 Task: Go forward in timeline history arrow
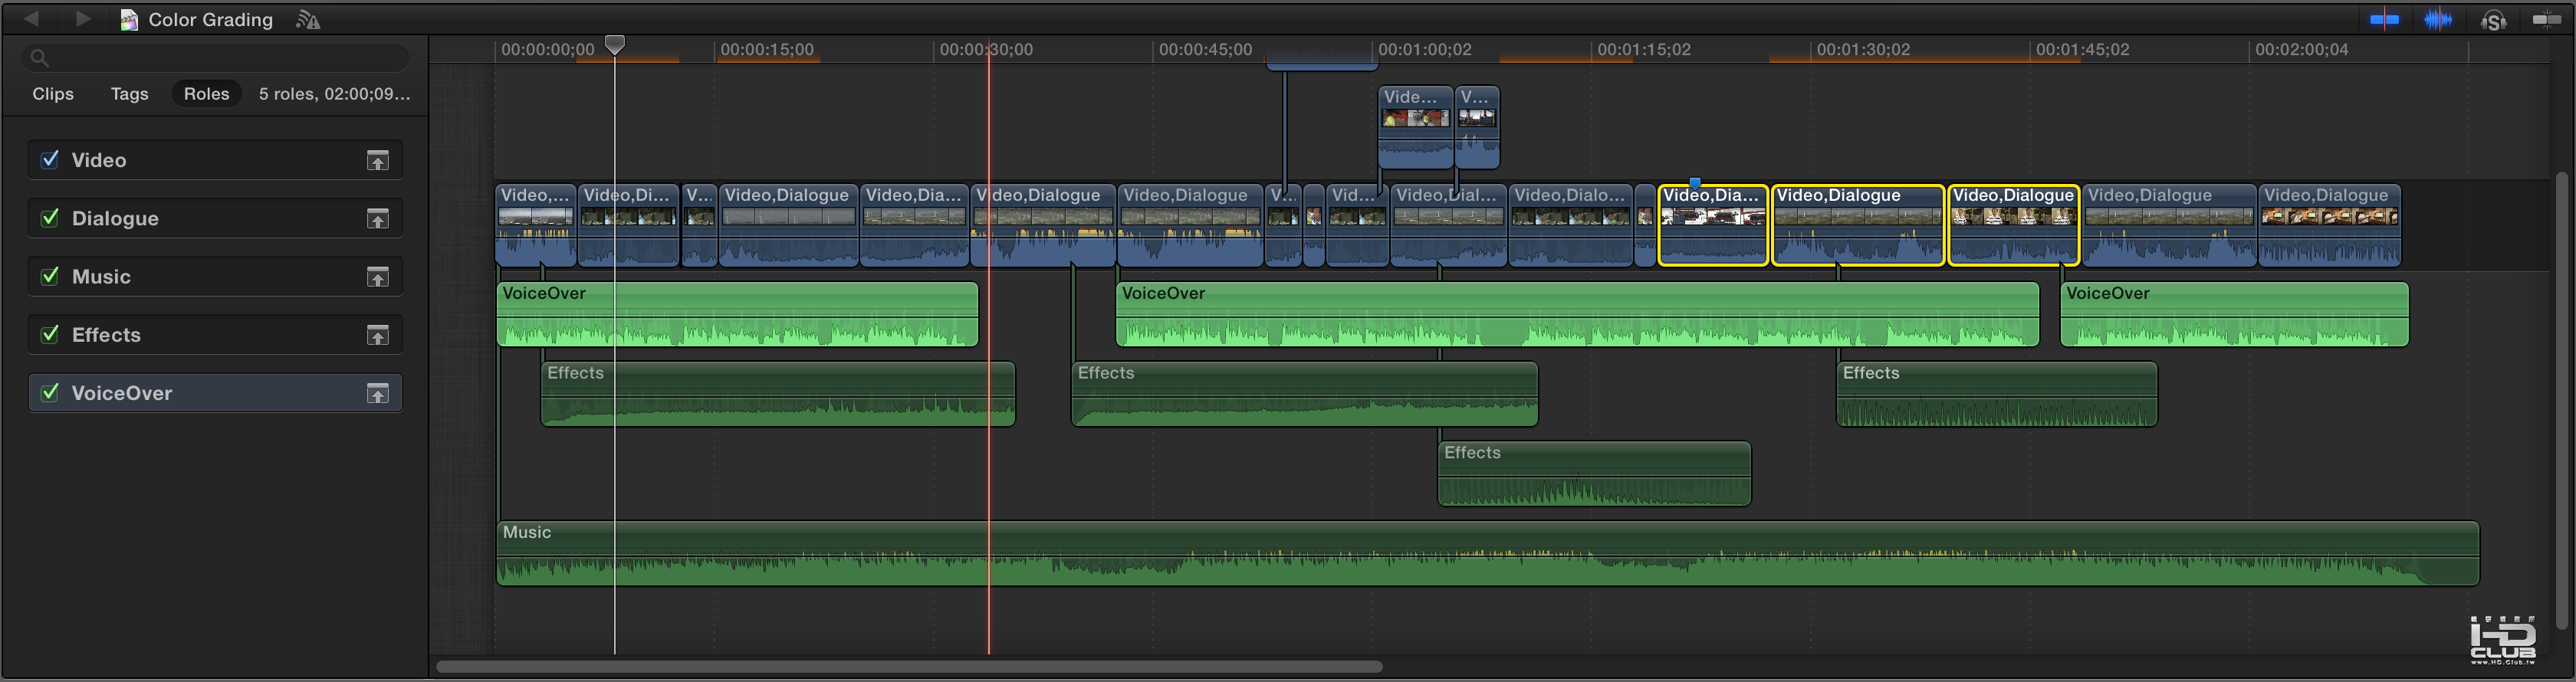tap(84, 19)
